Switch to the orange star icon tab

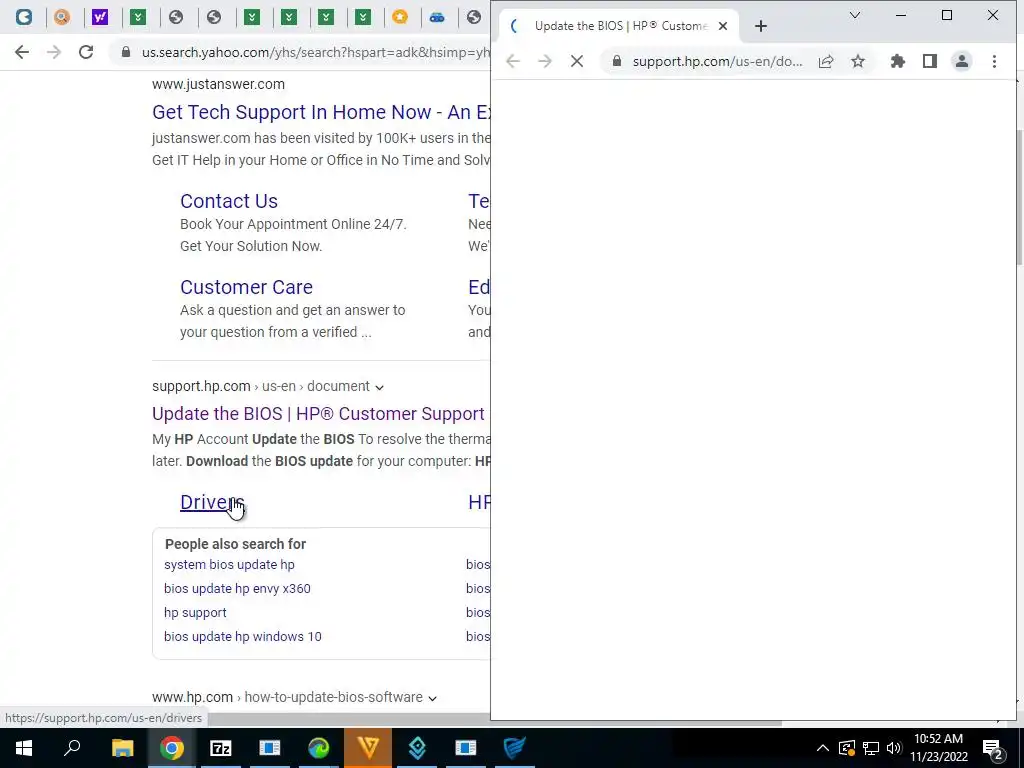(x=400, y=17)
